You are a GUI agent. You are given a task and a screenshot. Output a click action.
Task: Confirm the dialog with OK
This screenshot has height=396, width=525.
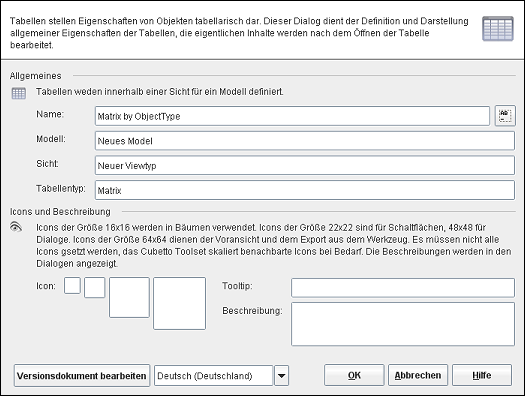[x=354, y=375]
